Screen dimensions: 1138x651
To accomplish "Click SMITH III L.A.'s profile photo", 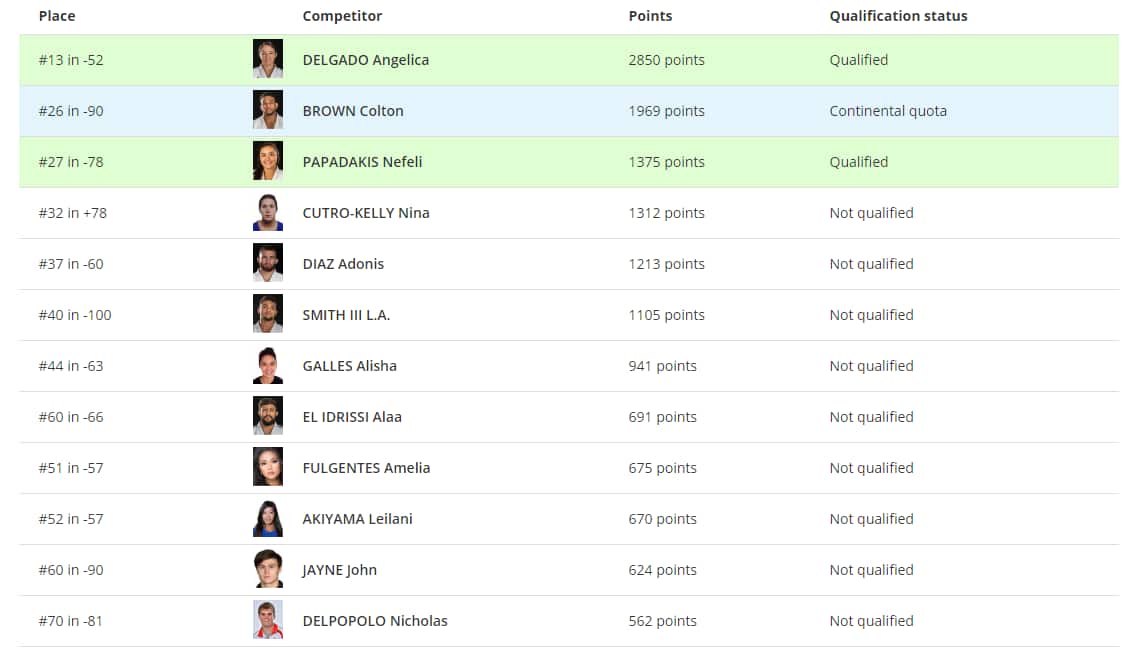I will 268,315.
